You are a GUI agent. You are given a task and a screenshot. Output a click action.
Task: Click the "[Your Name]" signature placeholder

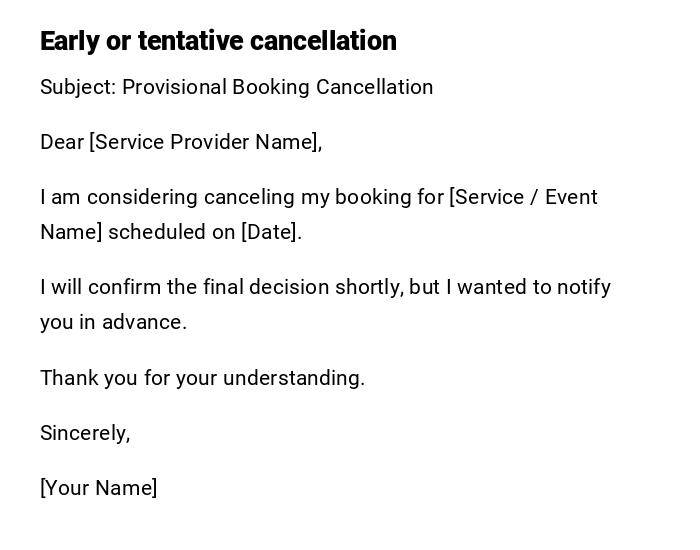(x=98, y=488)
